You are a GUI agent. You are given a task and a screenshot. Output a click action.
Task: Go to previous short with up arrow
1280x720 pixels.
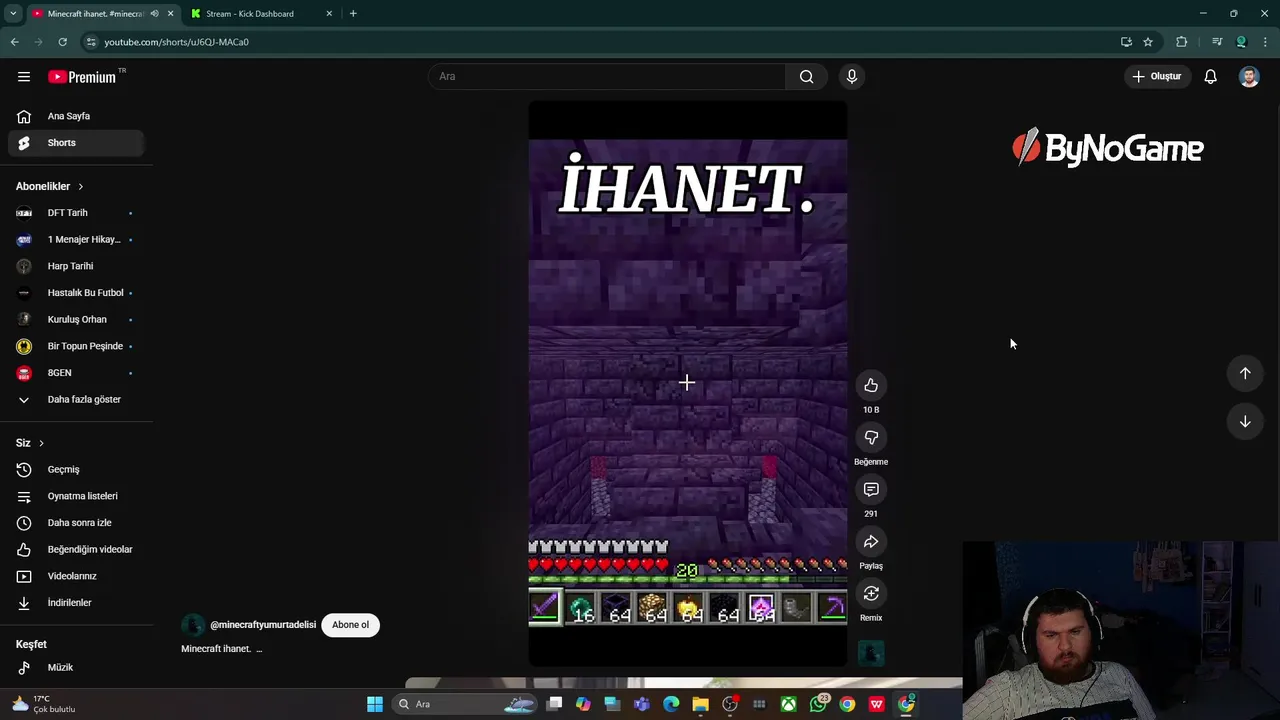(1245, 373)
